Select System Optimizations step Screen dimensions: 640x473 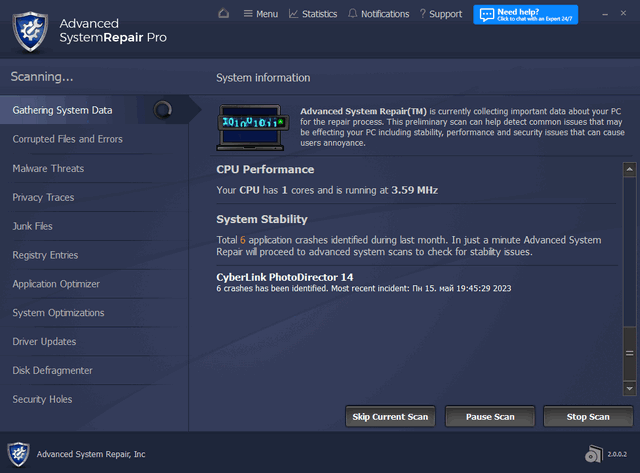point(58,313)
